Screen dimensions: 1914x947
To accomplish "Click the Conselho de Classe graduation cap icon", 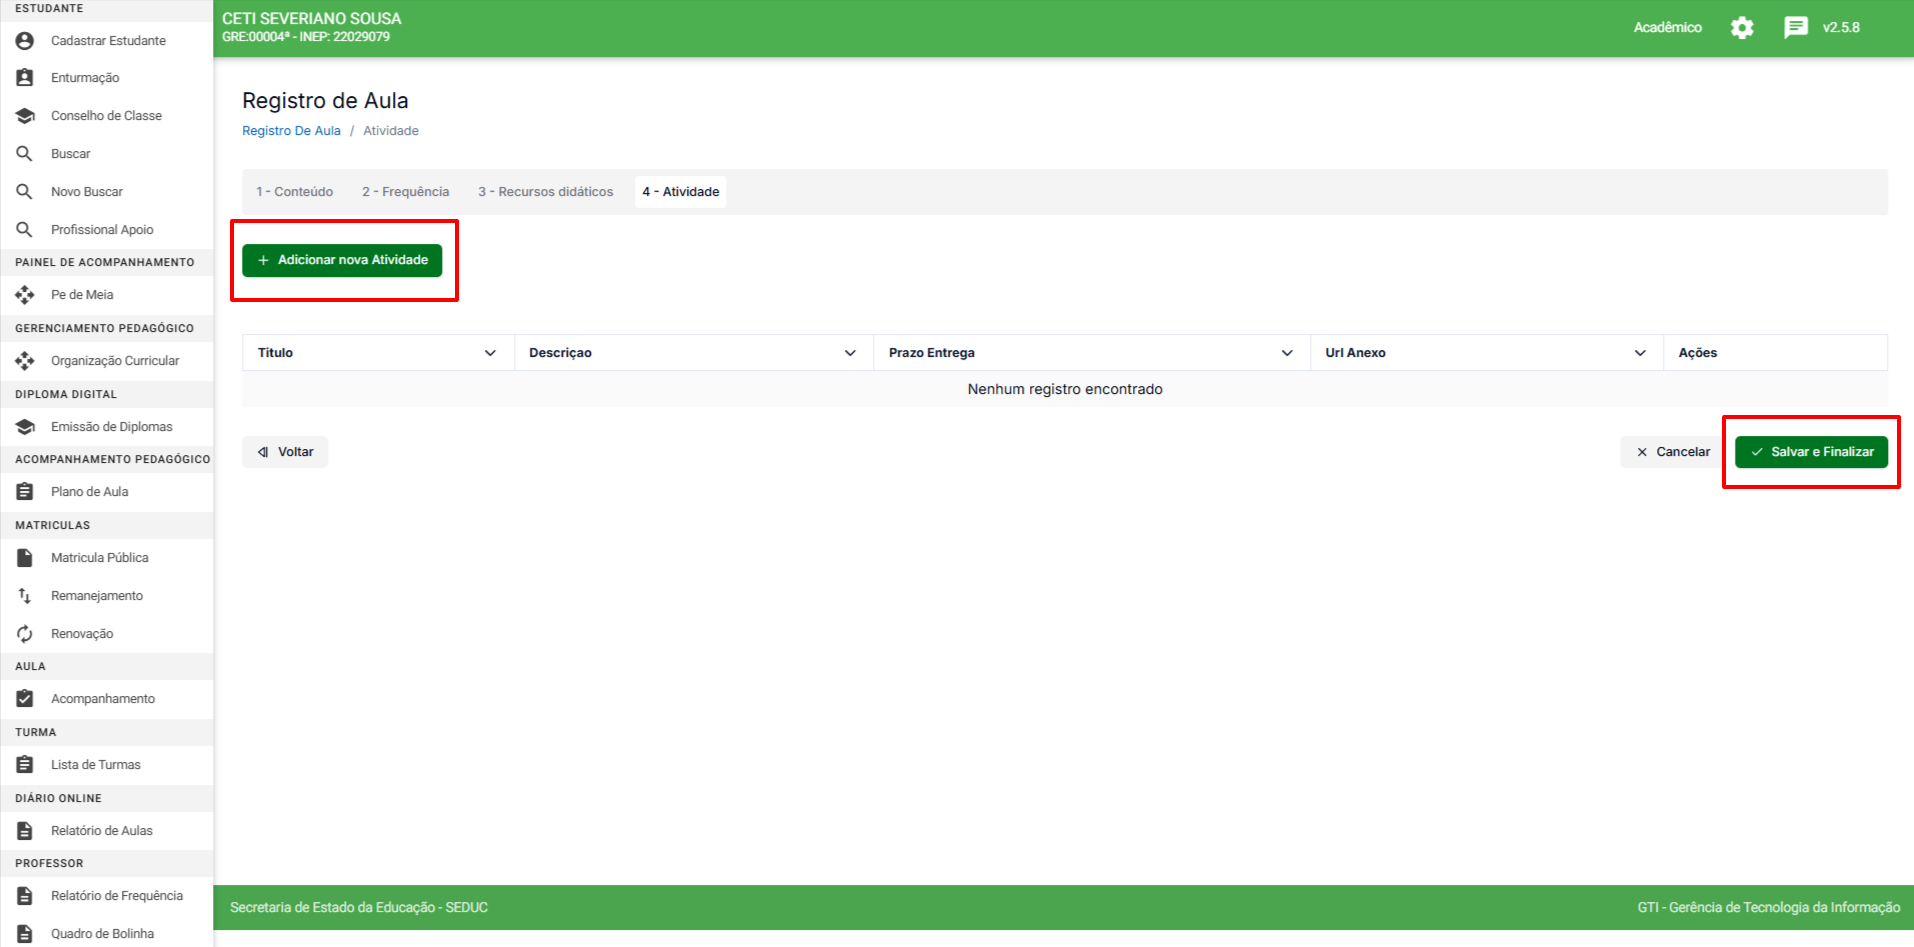I will (x=25, y=116).
